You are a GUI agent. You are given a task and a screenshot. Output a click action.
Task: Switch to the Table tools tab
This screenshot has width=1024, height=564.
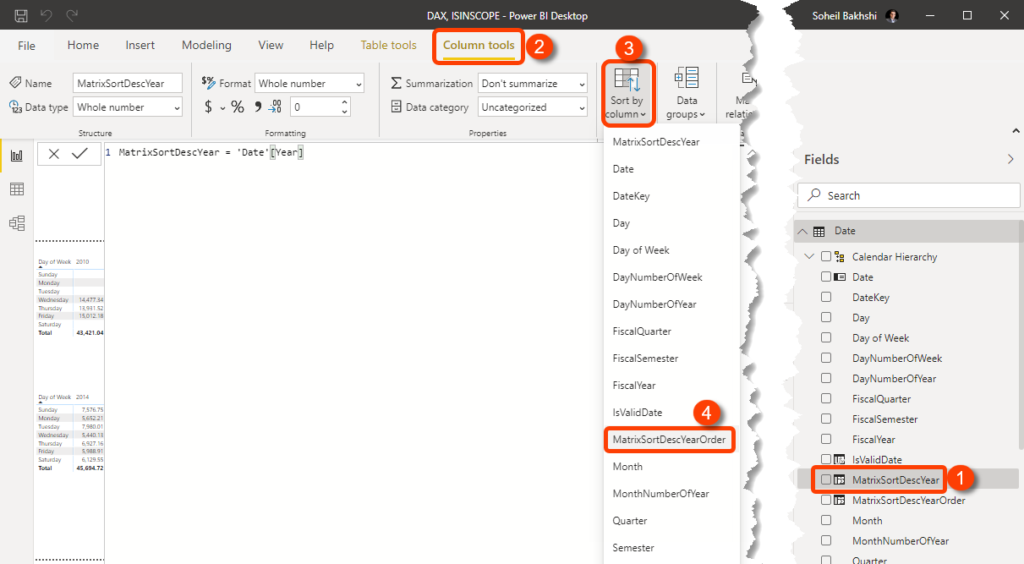pos(389,45)
